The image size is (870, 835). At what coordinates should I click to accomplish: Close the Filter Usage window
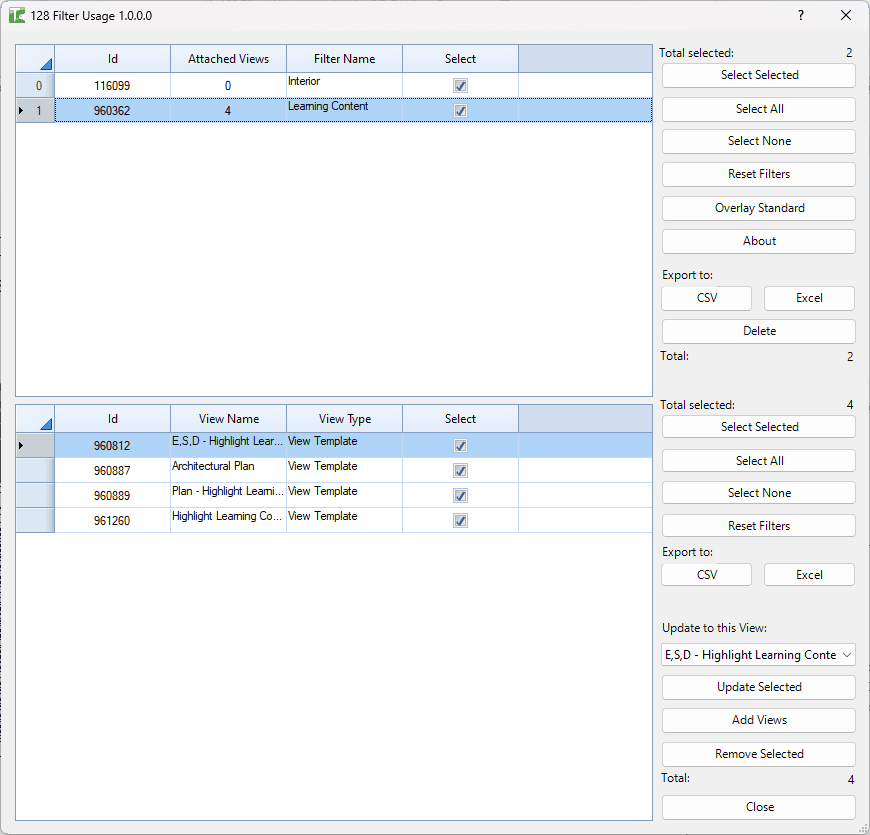(x=846, y=16)
